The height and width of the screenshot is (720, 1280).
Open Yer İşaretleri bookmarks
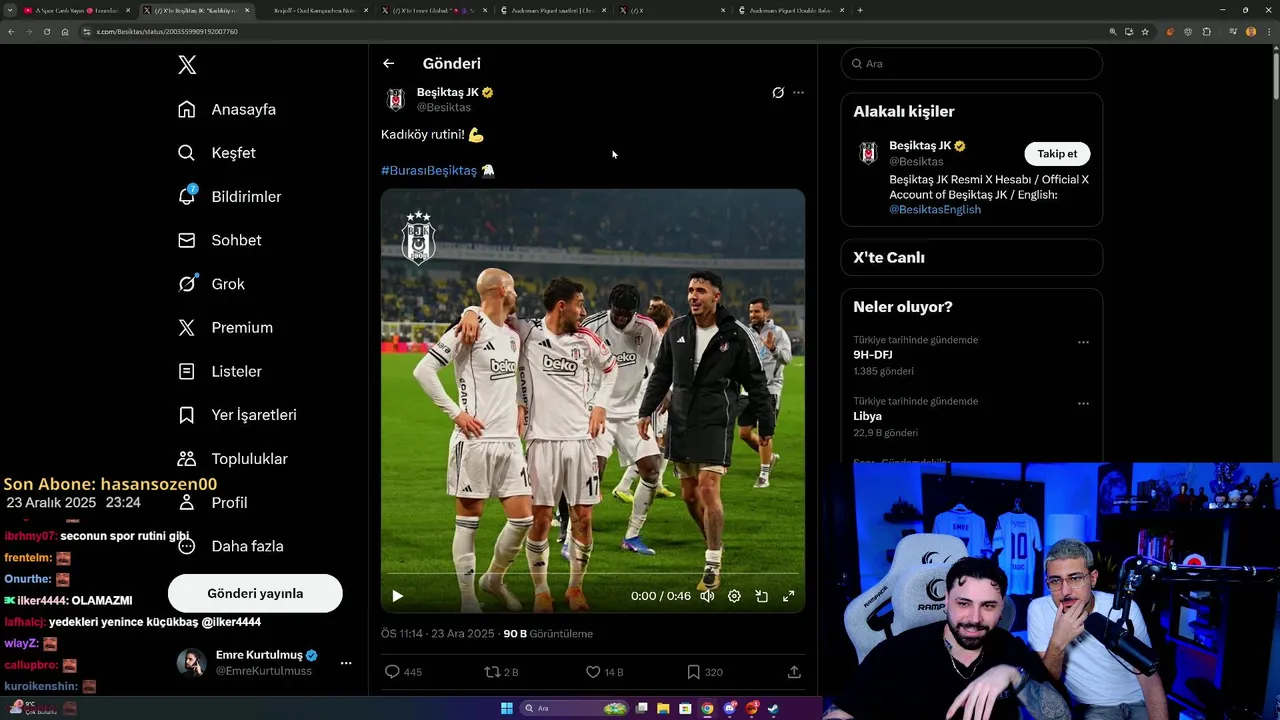click(237, 415)
